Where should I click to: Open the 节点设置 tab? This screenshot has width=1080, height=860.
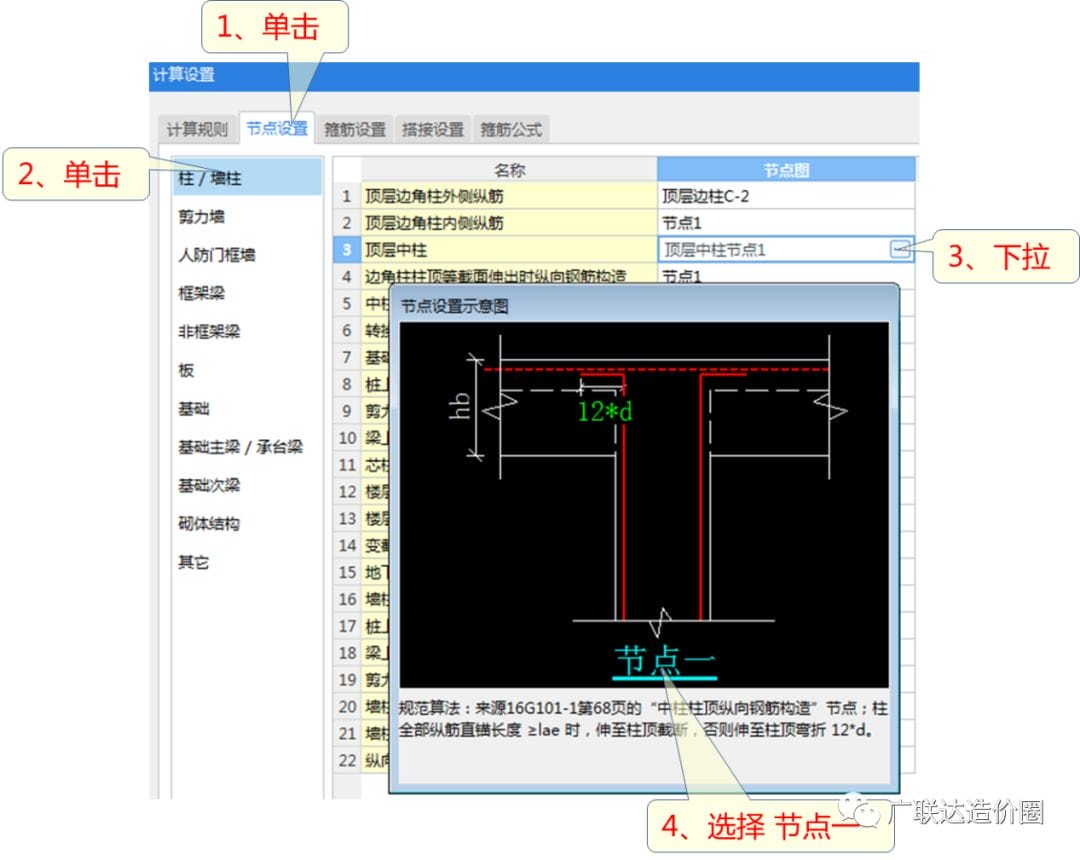click(x=277, y=129)
